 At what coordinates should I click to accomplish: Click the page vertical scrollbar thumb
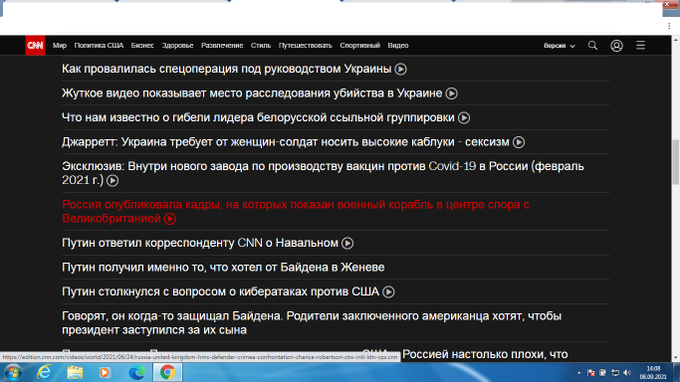point(675,162)
